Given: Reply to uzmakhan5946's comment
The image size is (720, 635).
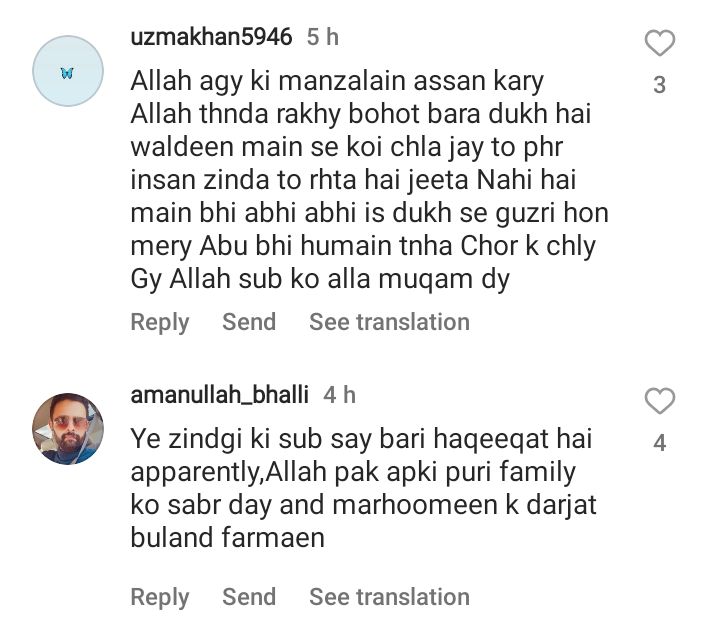Looking at the screenshot, I should click(160, 322).
